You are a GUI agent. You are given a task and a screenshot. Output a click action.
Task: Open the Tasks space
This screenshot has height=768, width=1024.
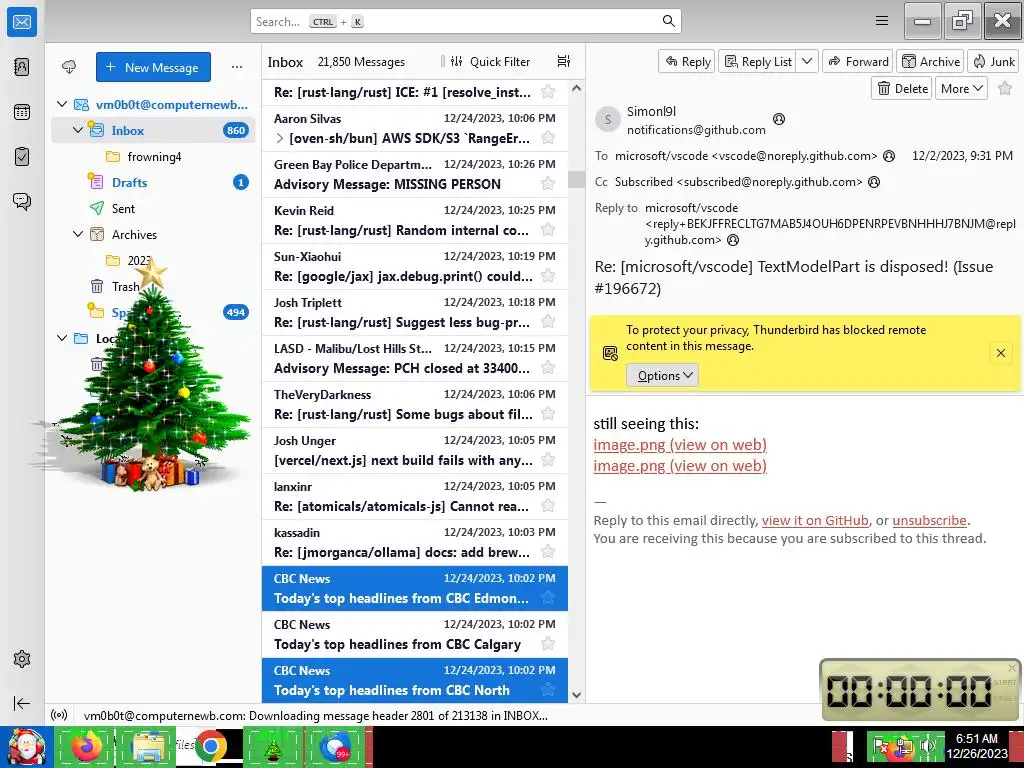coord(22,157)
